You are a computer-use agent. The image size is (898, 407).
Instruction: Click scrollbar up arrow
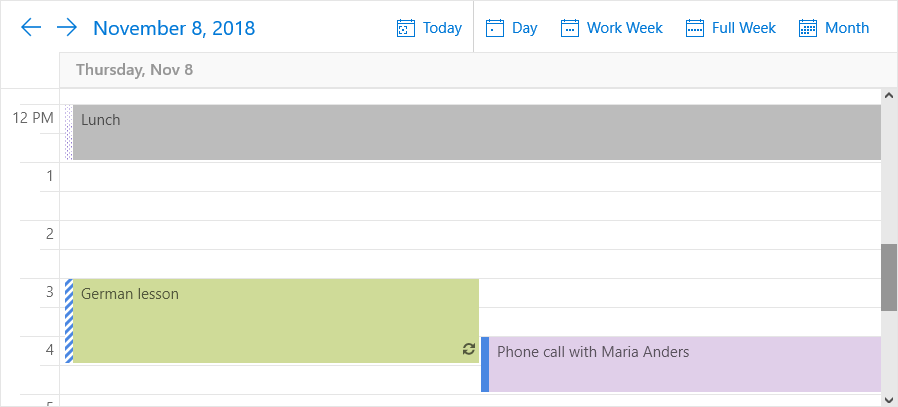tap(889, 96)
